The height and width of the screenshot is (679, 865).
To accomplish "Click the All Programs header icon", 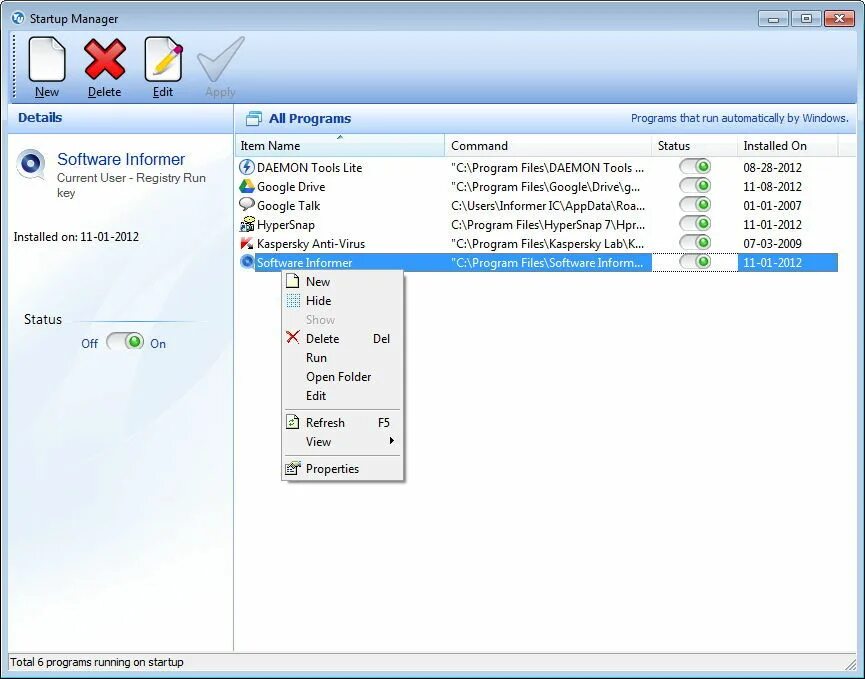I will click(254, 119).
